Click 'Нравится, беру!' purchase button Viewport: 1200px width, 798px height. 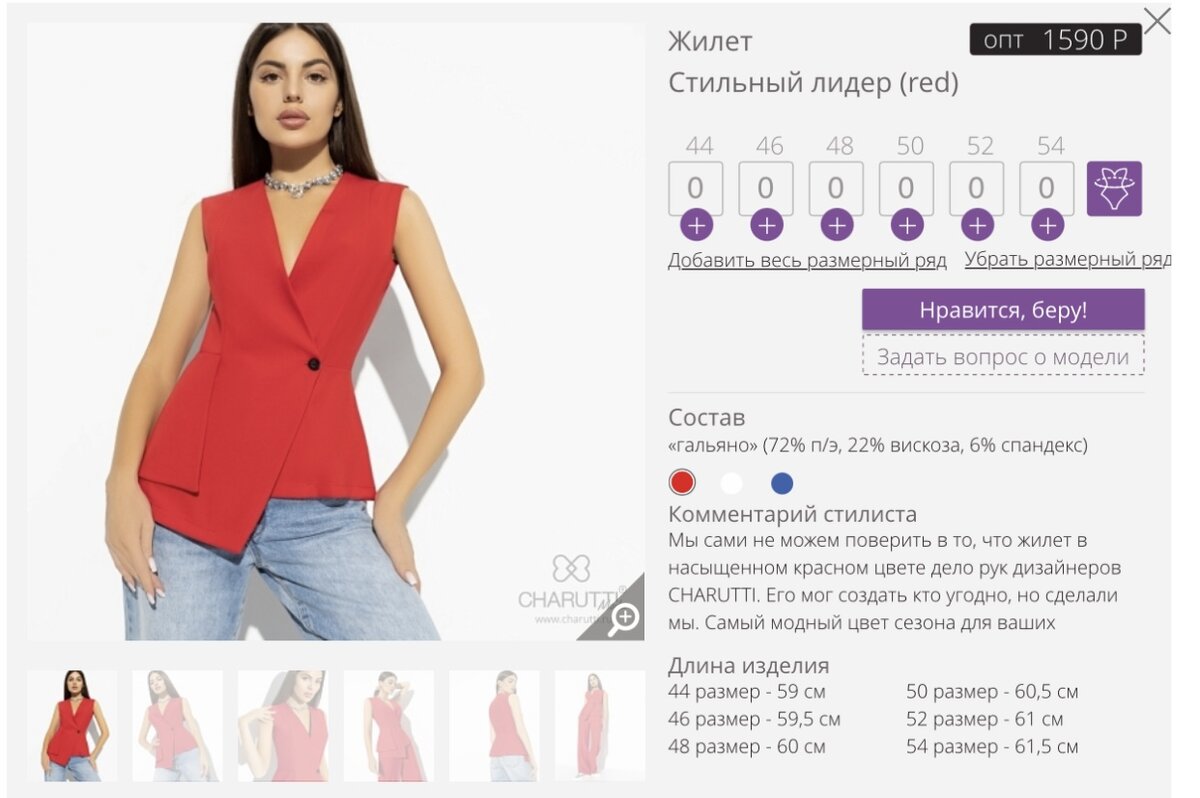click(x=1003, y=310)
